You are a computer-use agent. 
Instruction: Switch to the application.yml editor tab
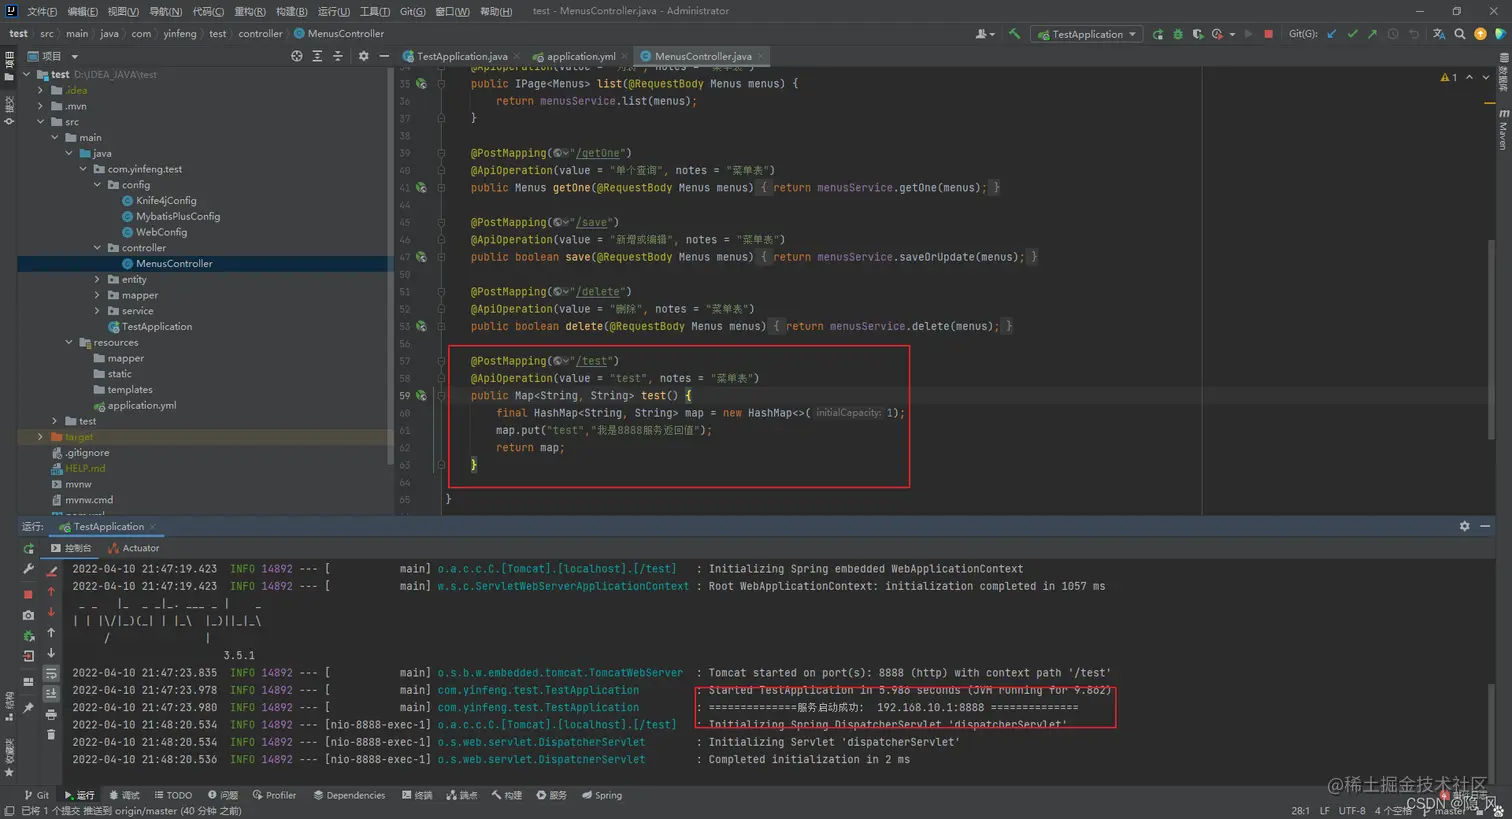580,56
